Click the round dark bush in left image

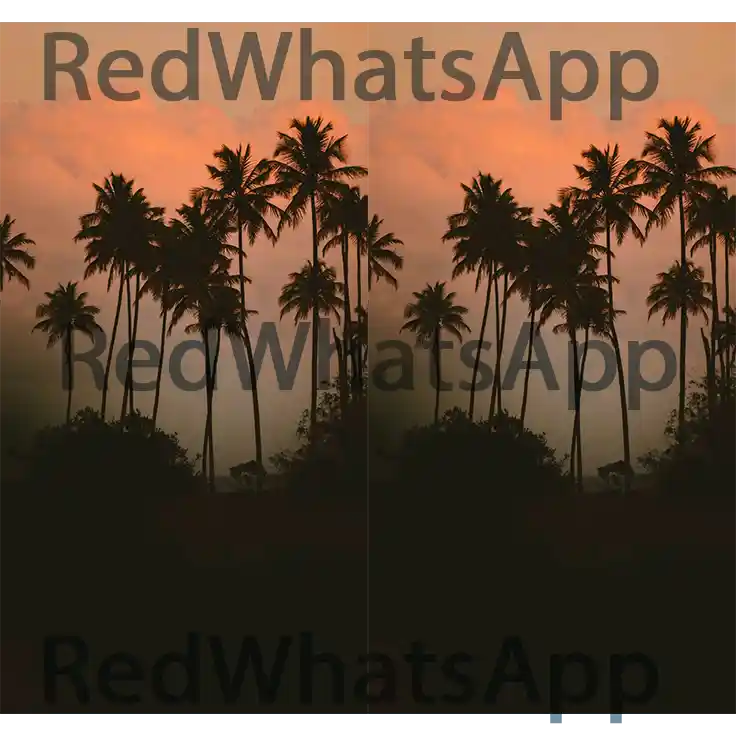point(110,445)
